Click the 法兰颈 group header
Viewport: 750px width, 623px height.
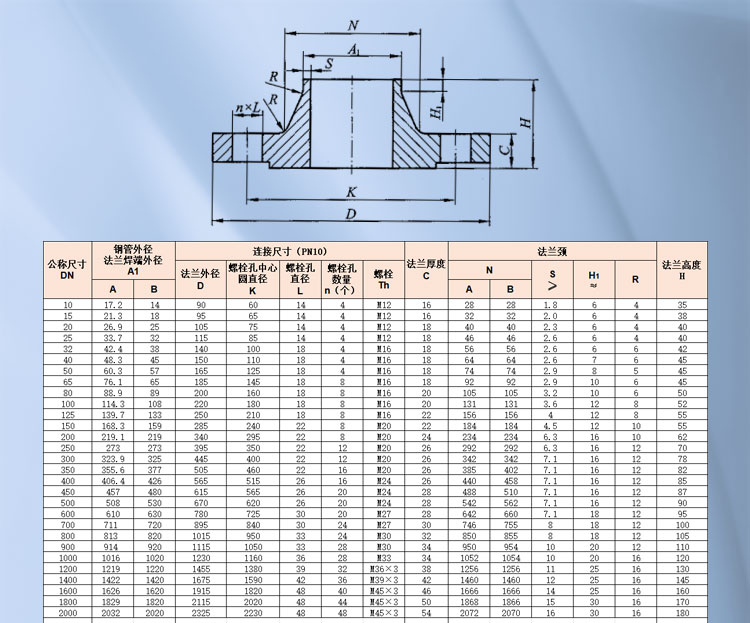click(x=551, y=250)
